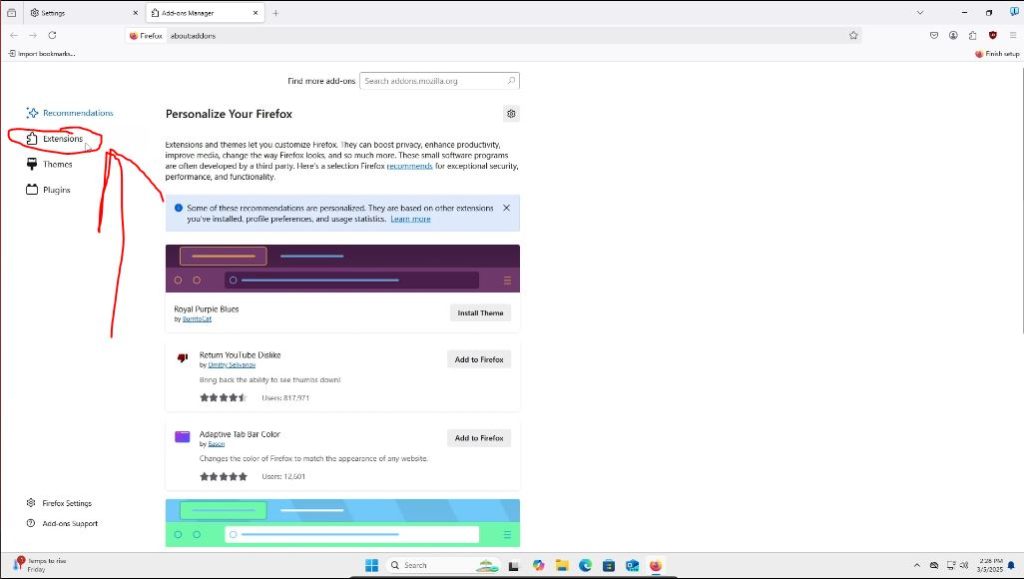Open a new tab with plus button
The image size is (1024, 579).
[x=276, y=12]
